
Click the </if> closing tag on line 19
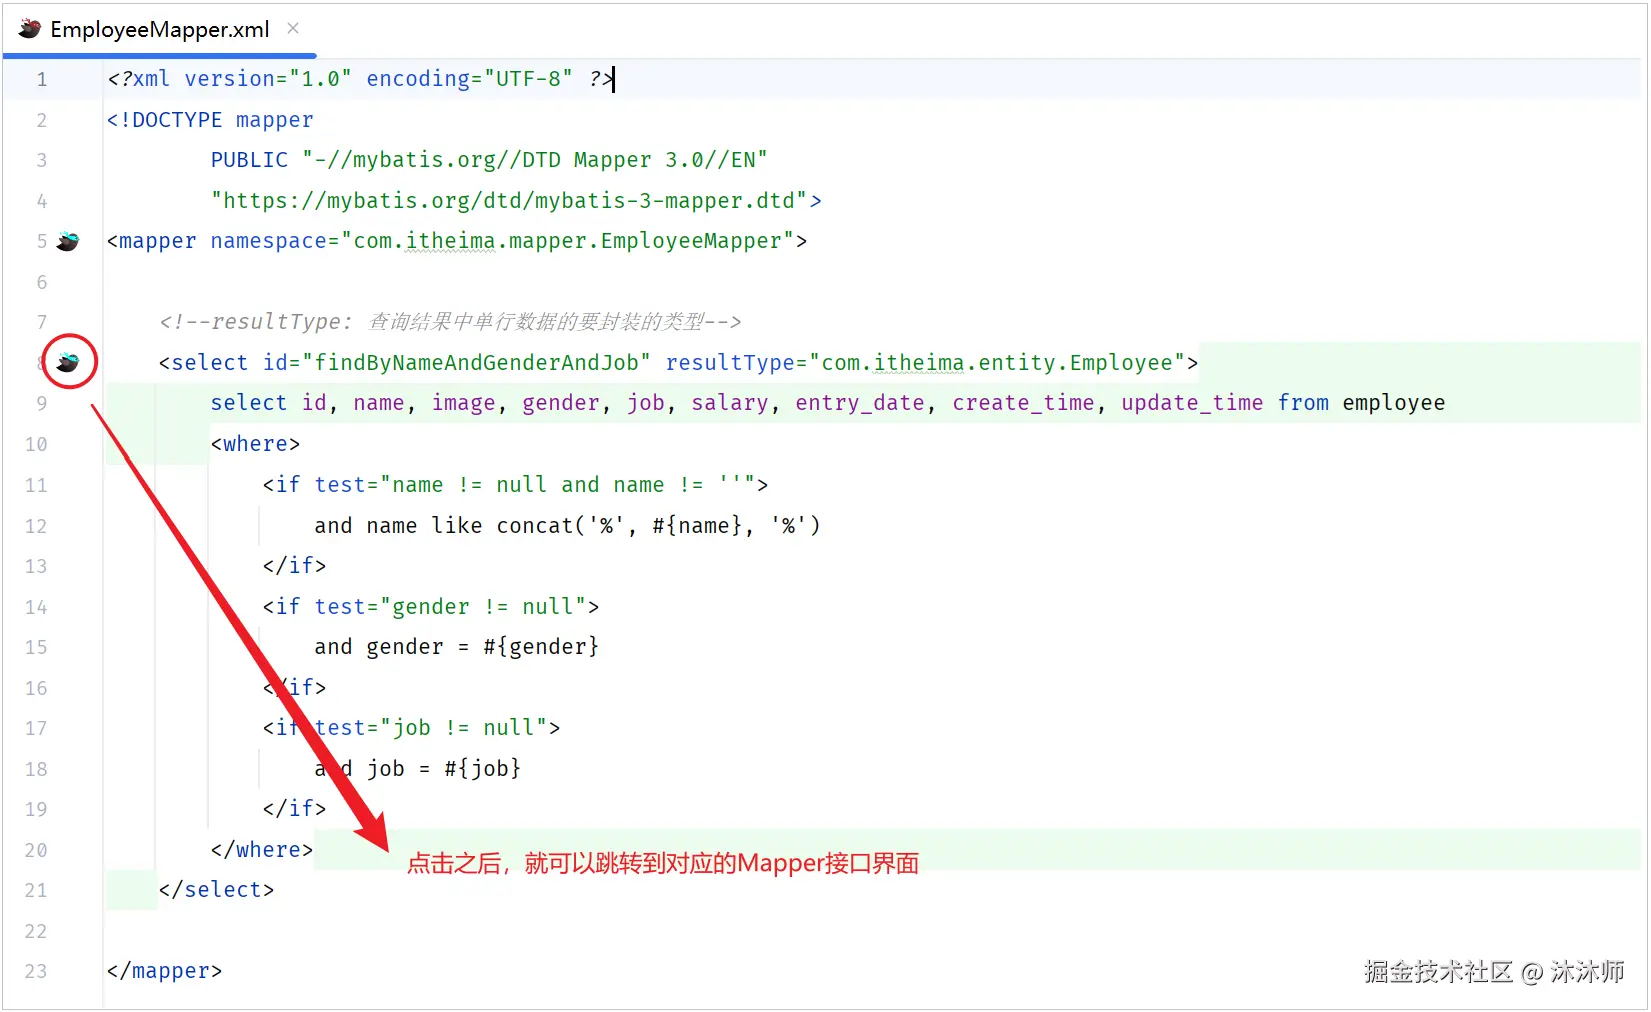tap(294, 808)
